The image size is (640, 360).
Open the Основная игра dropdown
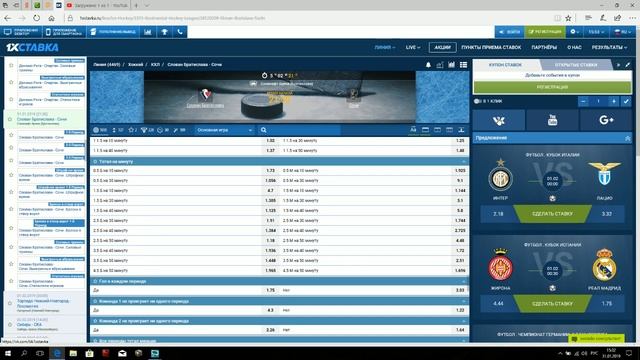[x=224, y=130]
